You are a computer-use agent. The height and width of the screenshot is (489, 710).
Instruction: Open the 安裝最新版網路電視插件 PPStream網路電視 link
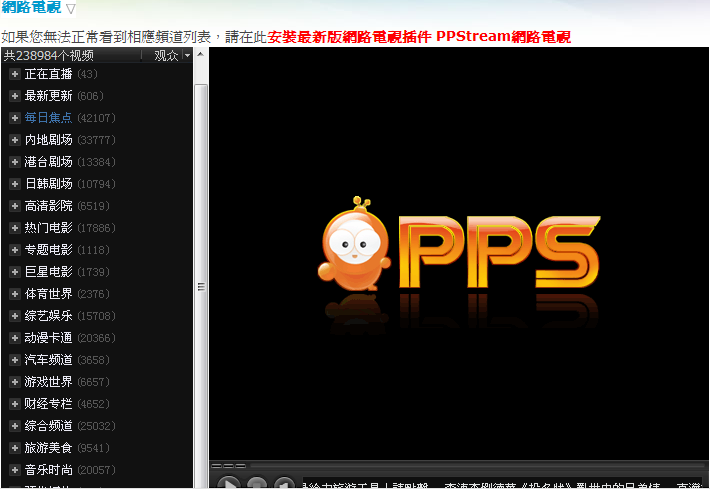pyautogui.click(x=419, y=37)
